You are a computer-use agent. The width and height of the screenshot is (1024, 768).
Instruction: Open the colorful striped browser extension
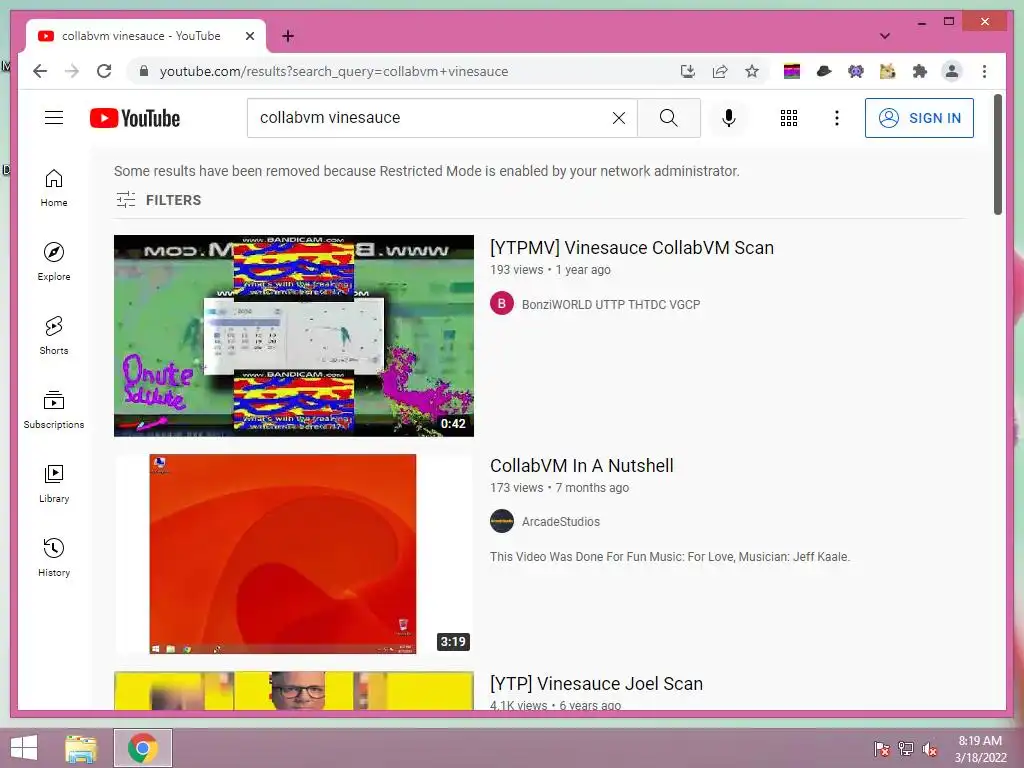(x=792, y=71)
